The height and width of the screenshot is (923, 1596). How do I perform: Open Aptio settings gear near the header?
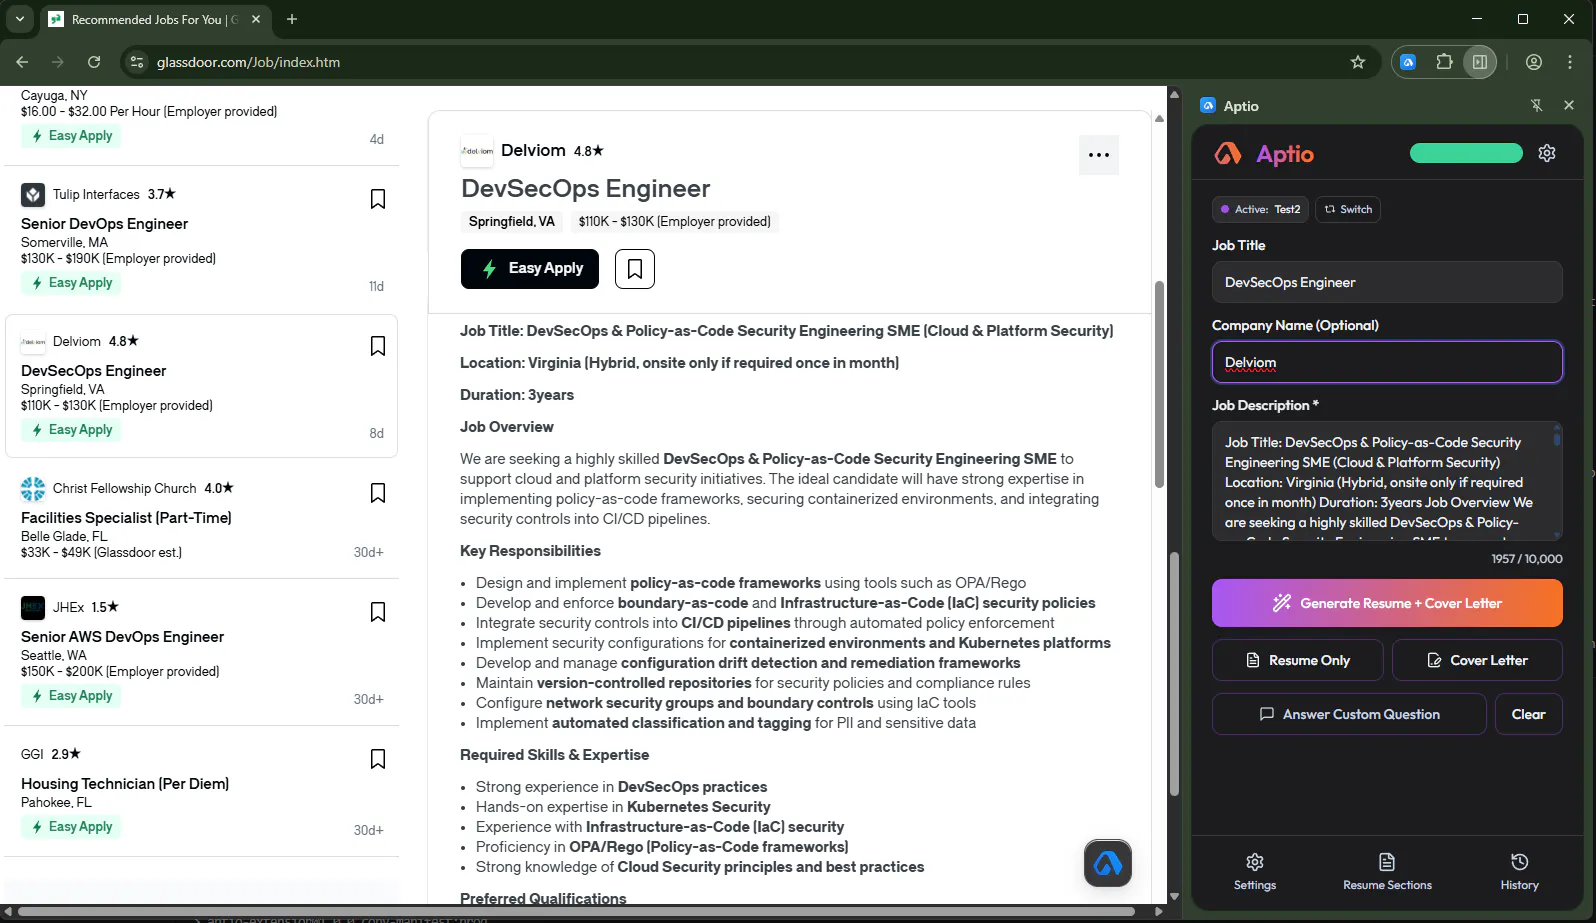point(1547,153)
